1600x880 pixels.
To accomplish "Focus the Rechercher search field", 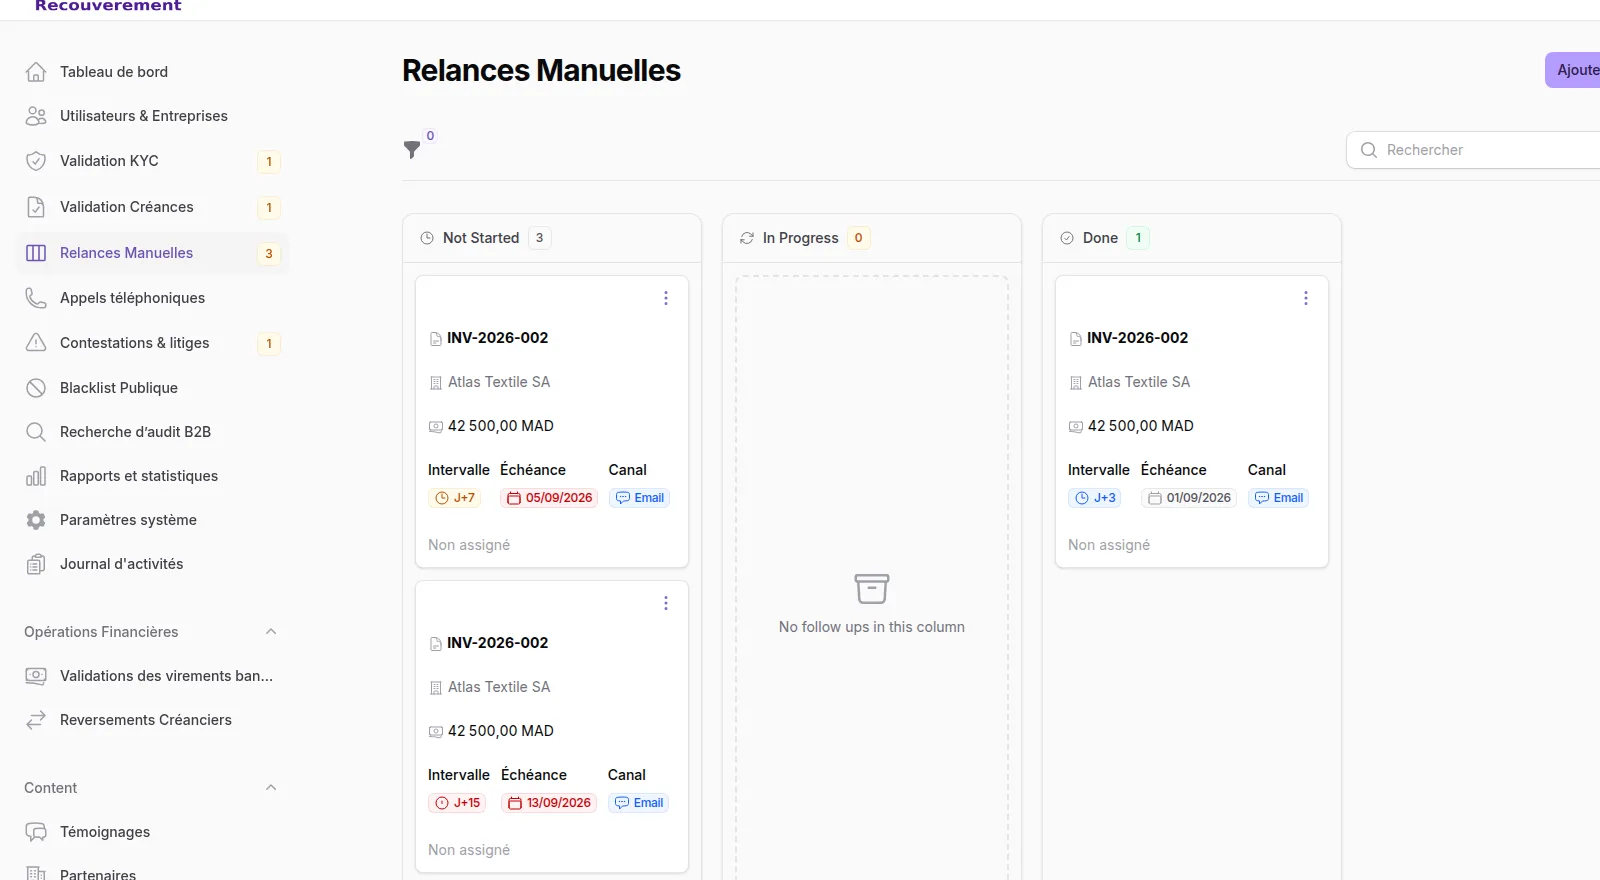I will [1474, 150].
